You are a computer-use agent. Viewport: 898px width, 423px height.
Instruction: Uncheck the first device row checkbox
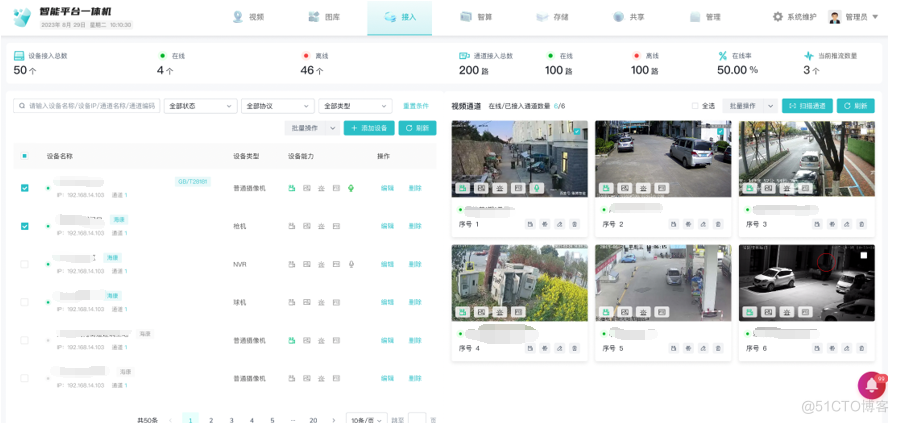25,188
